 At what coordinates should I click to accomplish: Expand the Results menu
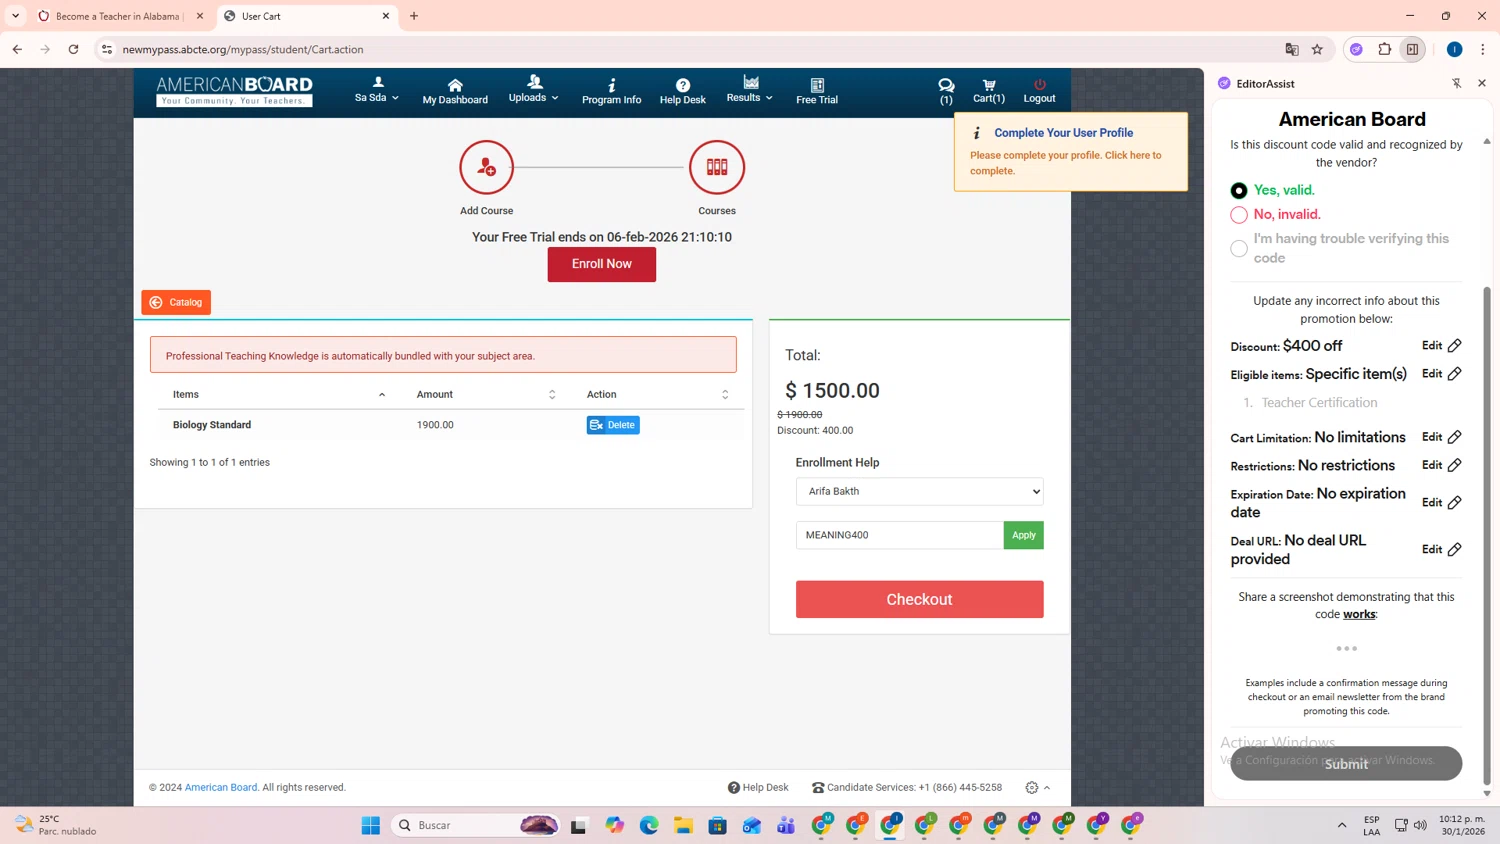749,90
